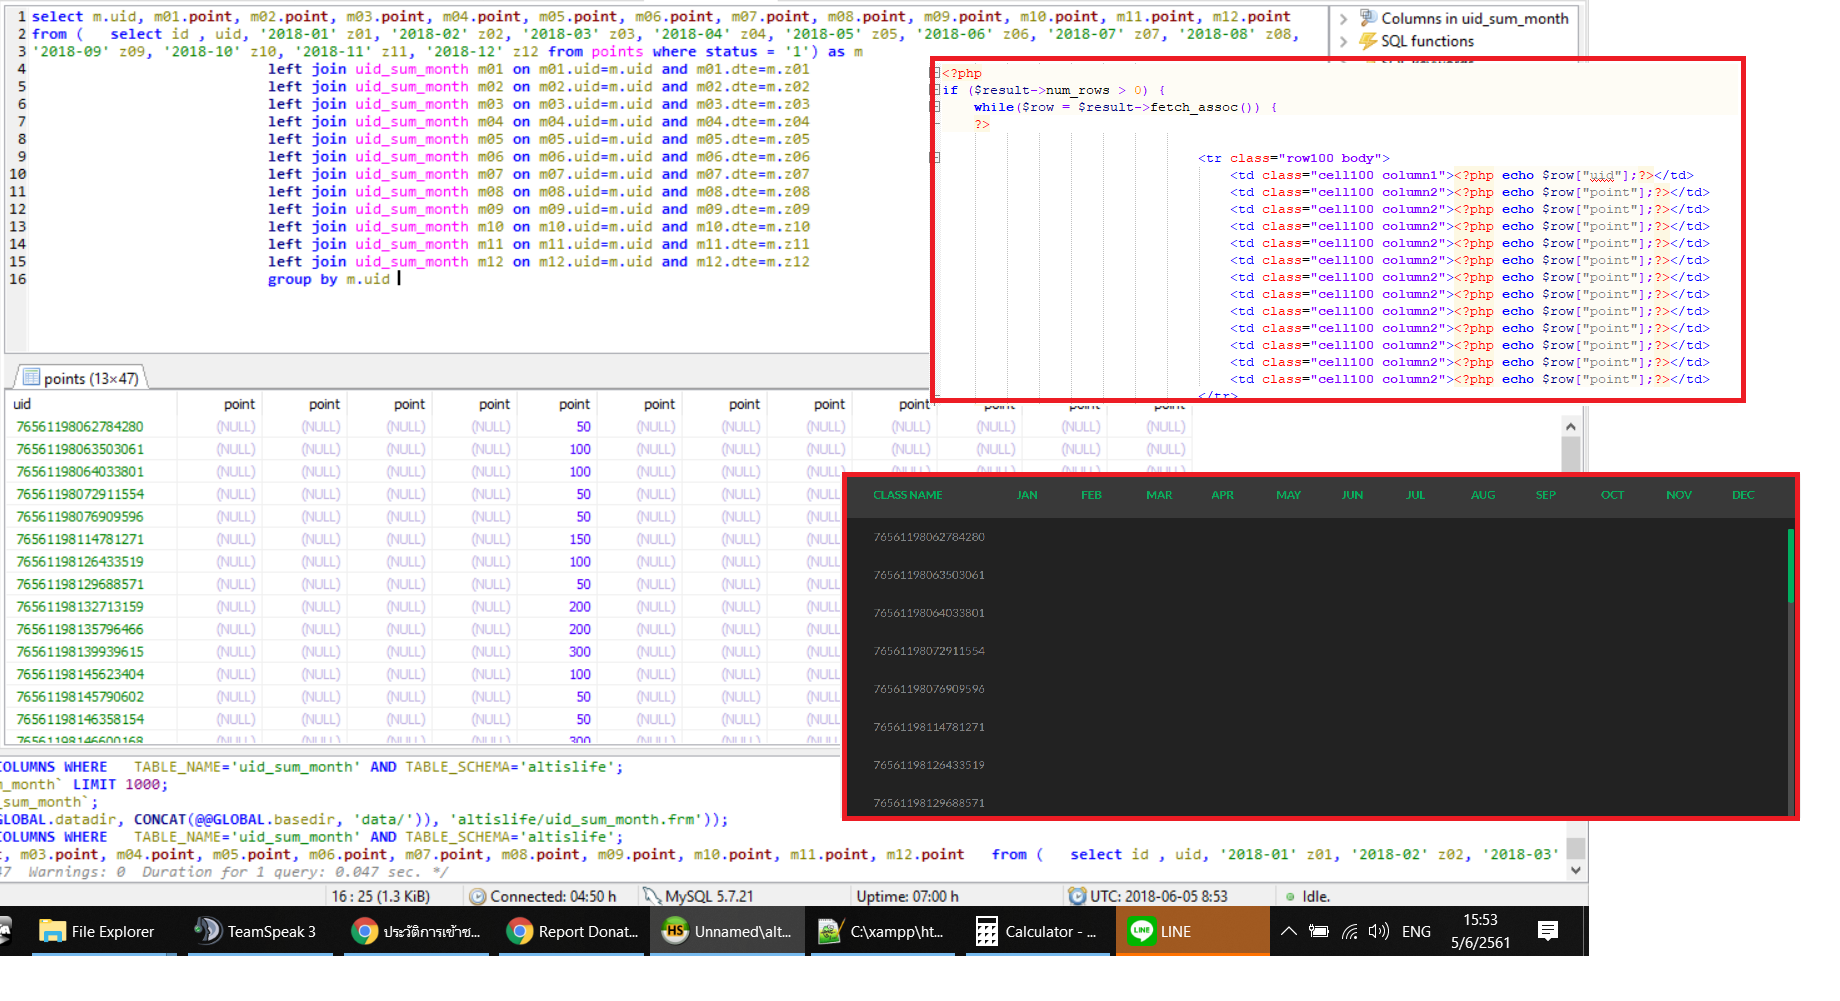Click the lightning bolt SQL functions icon

(x=1367, y=41)
